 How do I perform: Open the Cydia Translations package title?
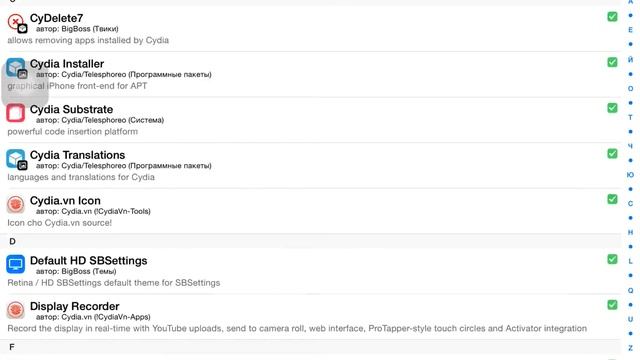78,155
